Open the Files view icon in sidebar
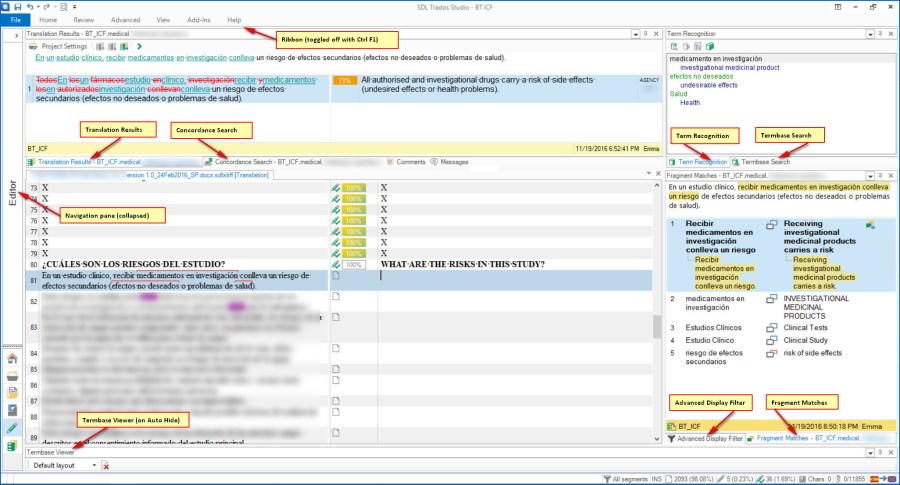Viewport: 900px width, 485px height. click(12, 392)
